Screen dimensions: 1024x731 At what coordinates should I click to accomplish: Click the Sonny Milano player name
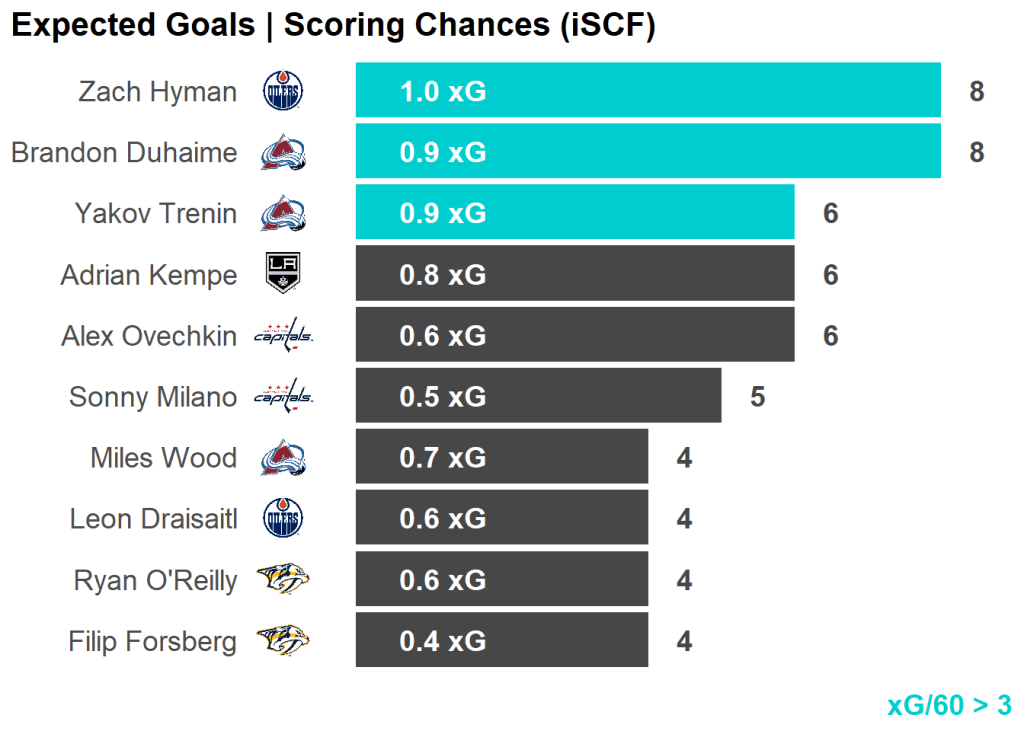click(x=153, y=397)
